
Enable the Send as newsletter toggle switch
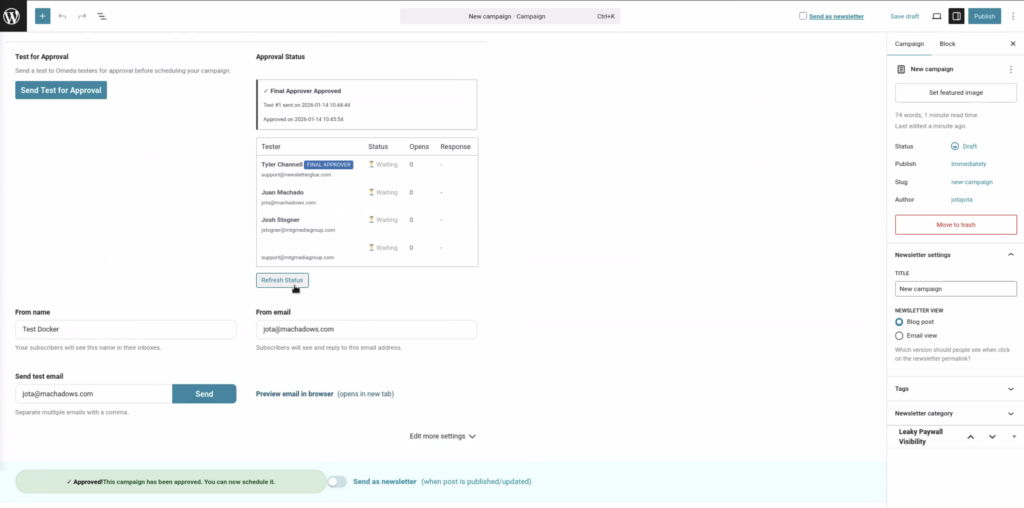(x=337, y=482)
